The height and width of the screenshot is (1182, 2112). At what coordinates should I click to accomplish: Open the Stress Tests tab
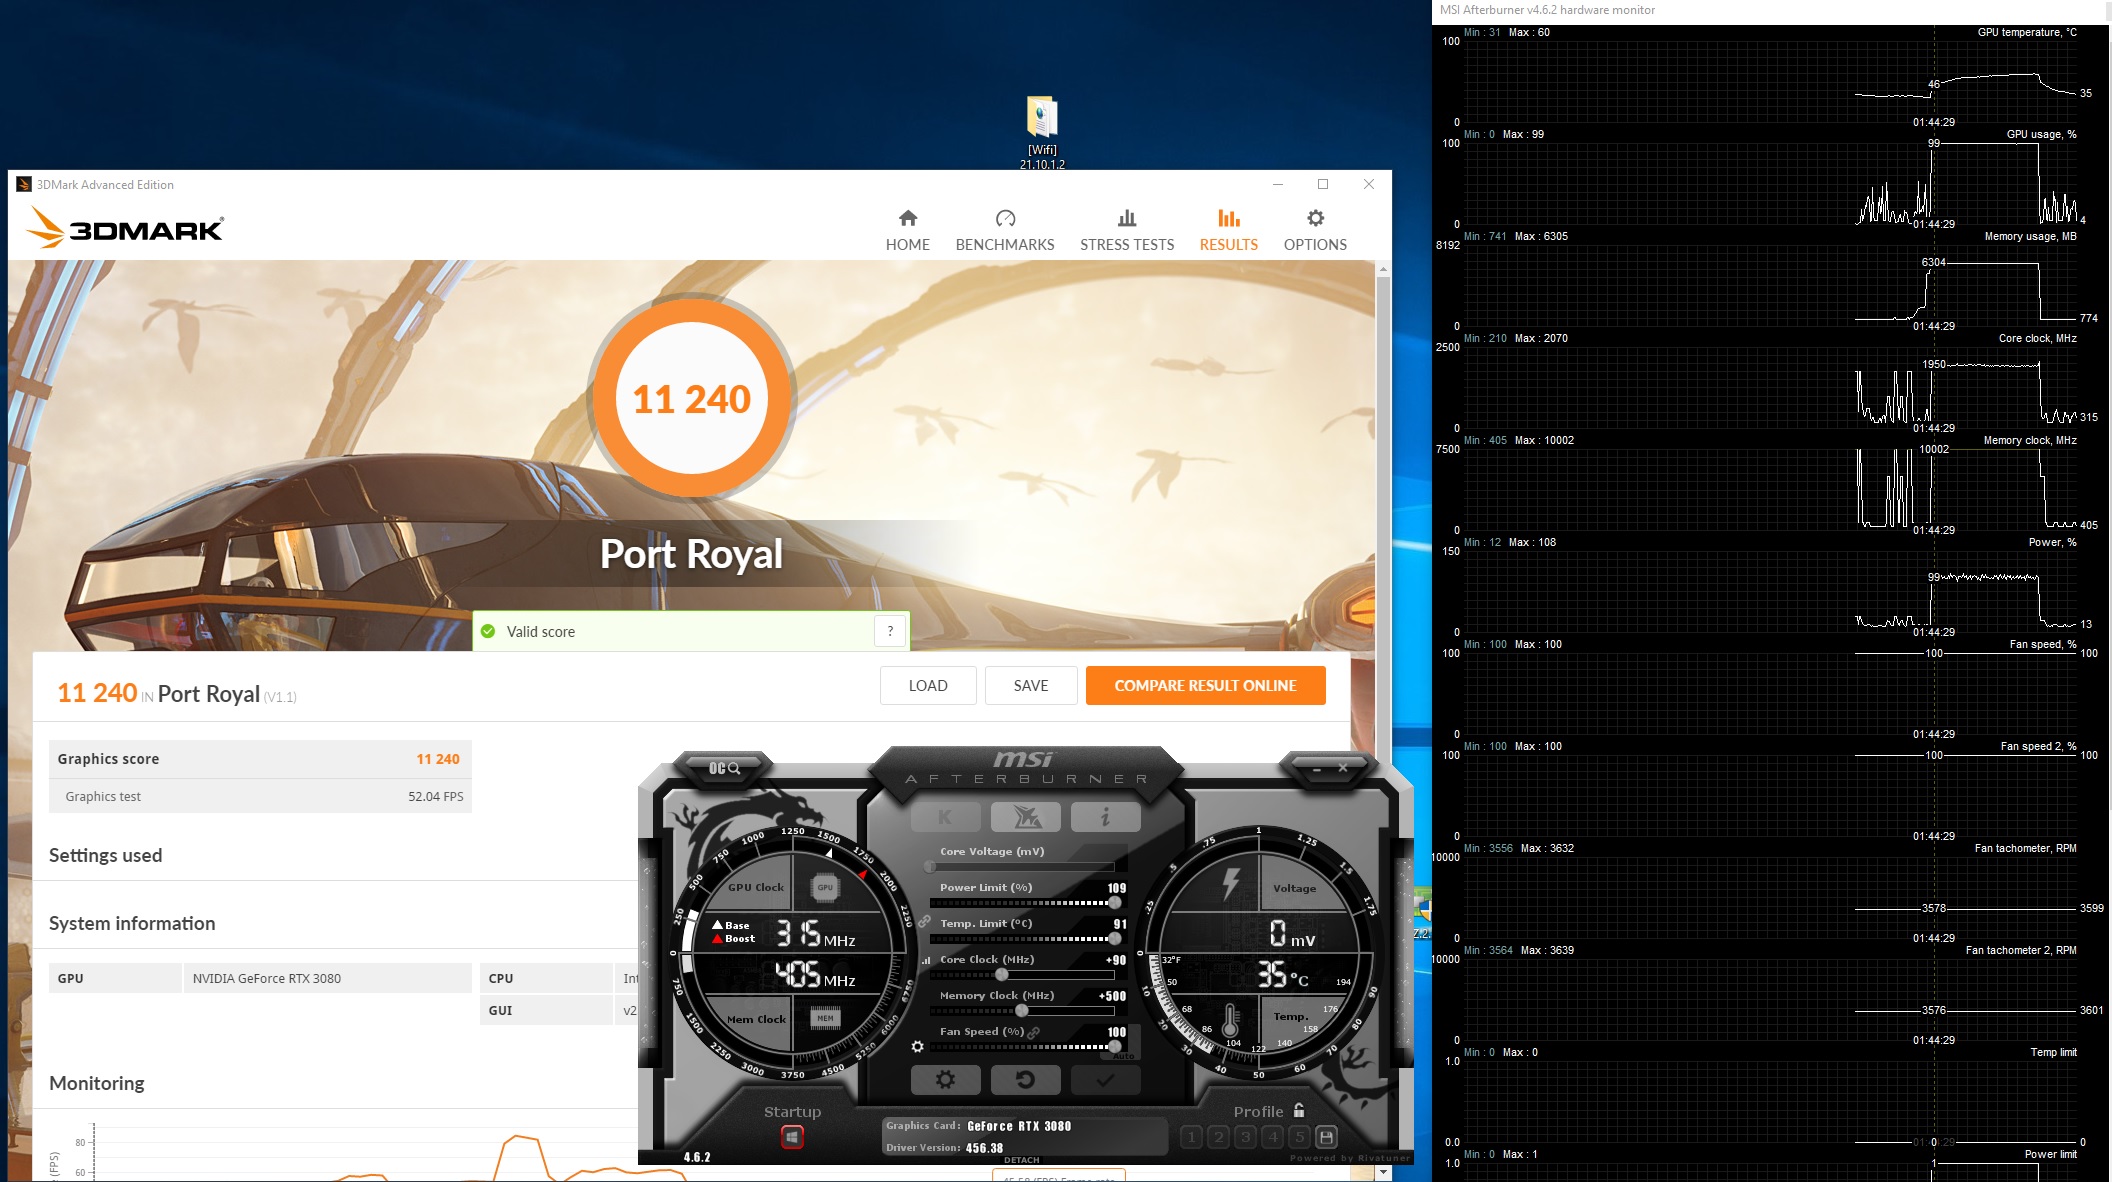click(1126, 230)
